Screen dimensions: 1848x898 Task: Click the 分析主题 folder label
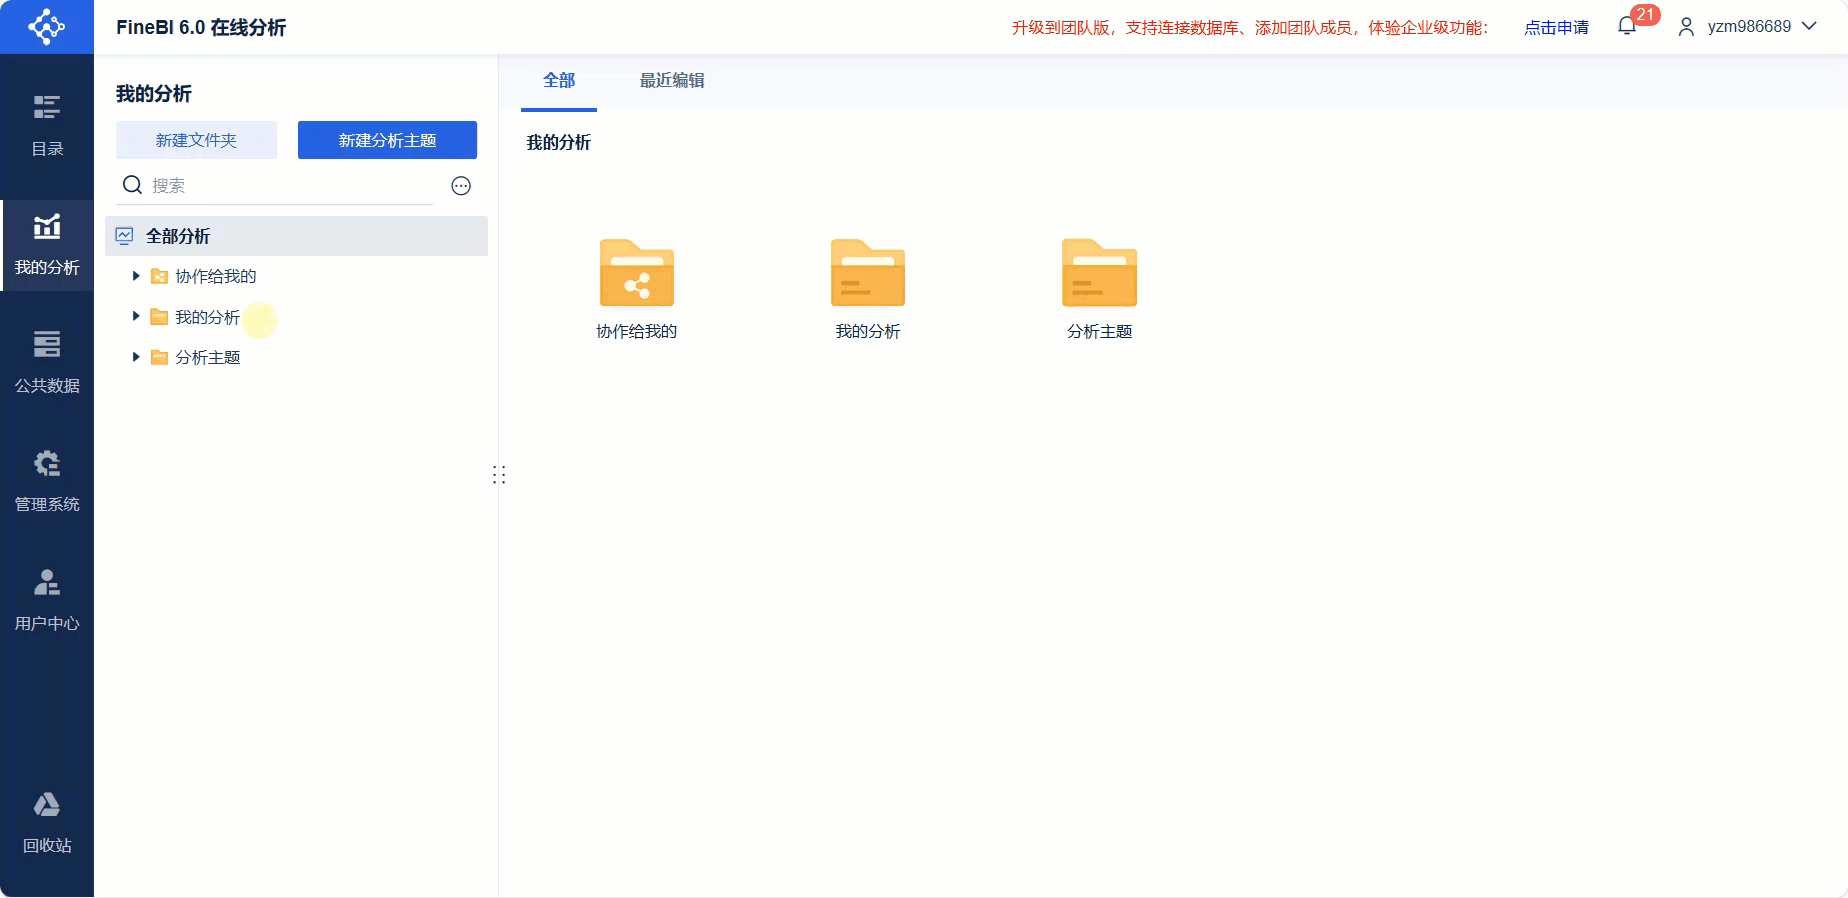pyautogui.click(x=1099, y=331)
